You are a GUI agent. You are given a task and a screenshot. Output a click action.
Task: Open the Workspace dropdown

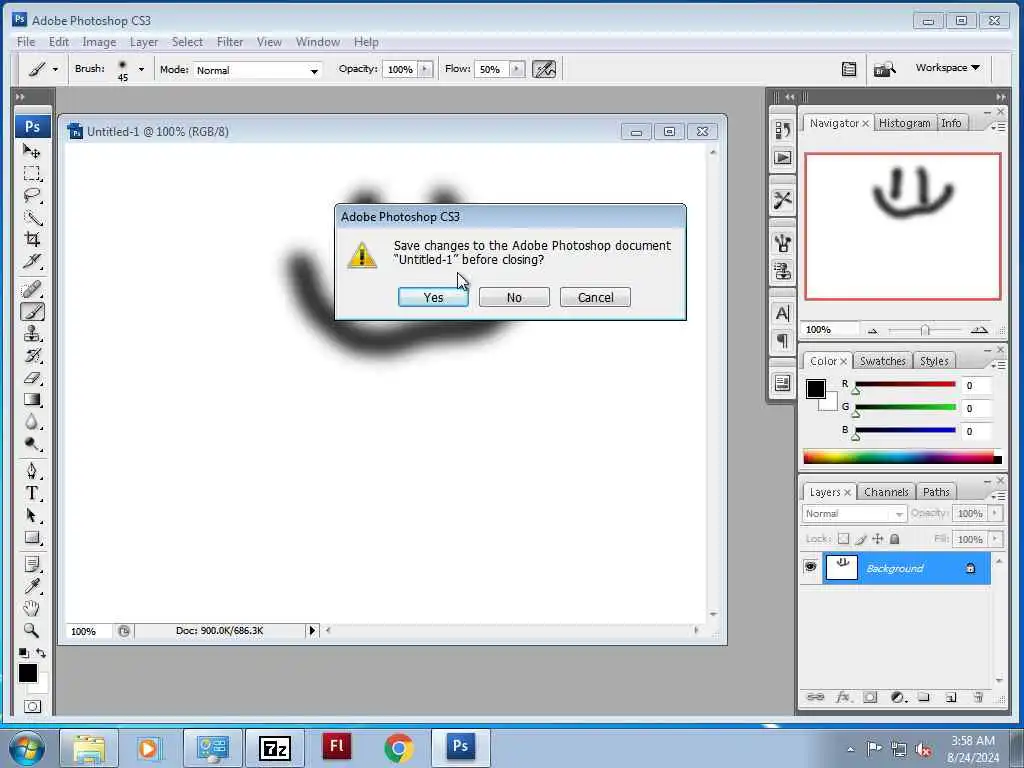(x=947, y=67)
